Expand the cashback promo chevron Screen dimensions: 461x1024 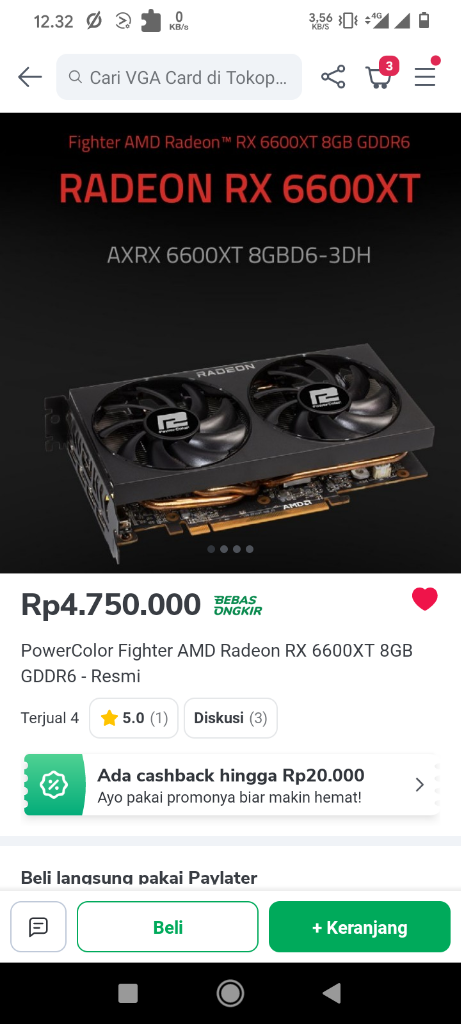click(x=420, y=784)
